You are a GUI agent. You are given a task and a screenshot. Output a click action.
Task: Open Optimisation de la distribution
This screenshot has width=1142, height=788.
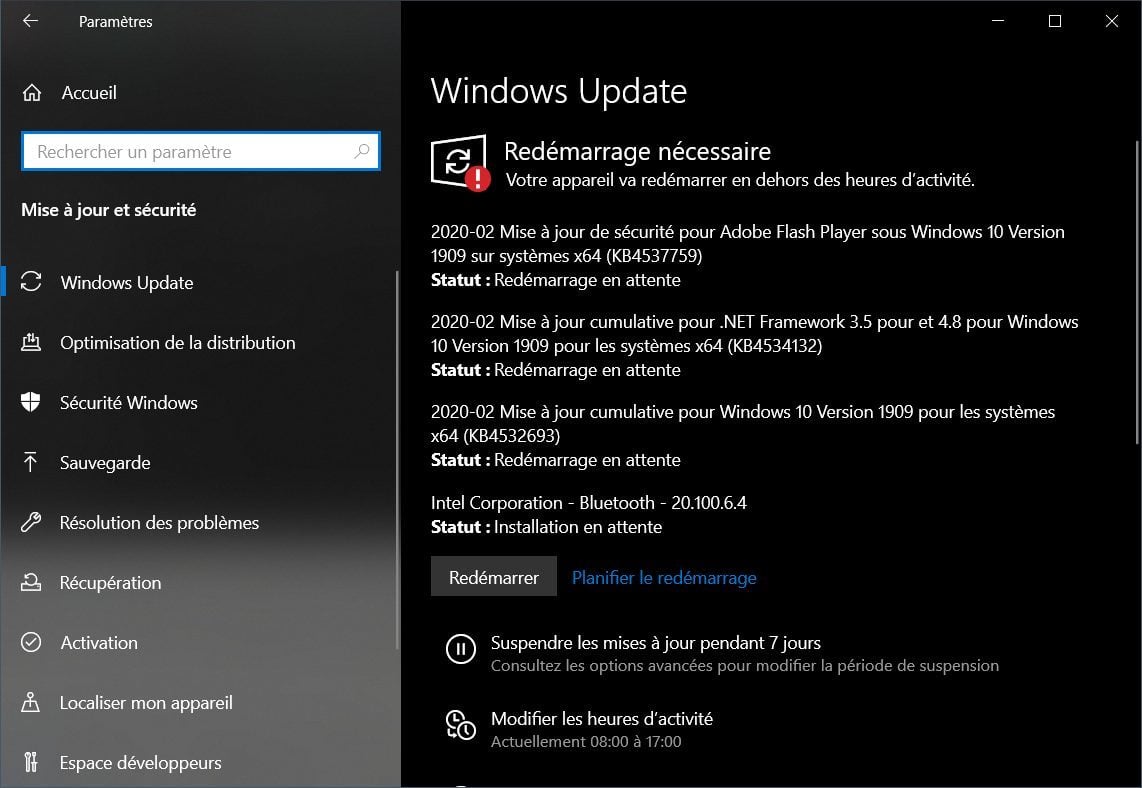click(x=178, y=342)
